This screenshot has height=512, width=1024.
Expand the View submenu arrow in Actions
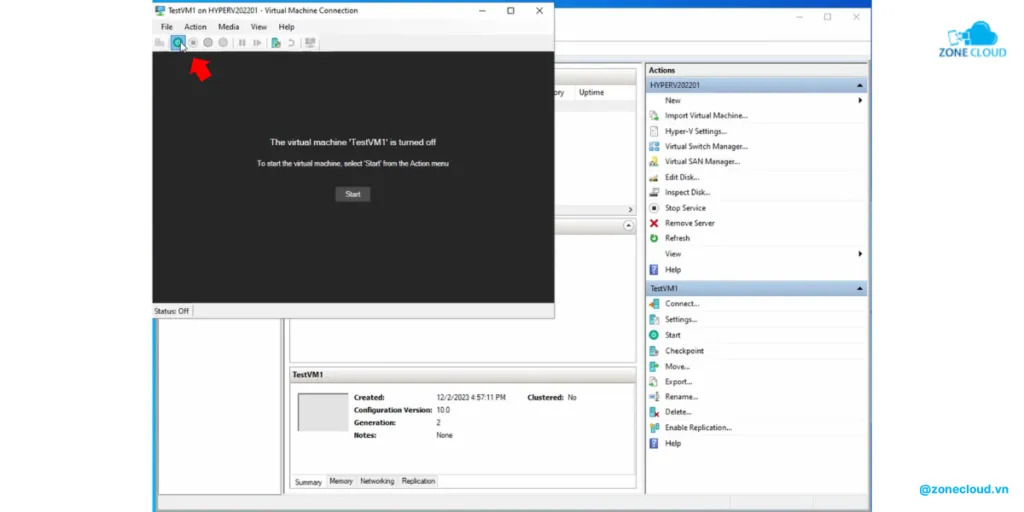pyautogui.click(x=860, y=253)
